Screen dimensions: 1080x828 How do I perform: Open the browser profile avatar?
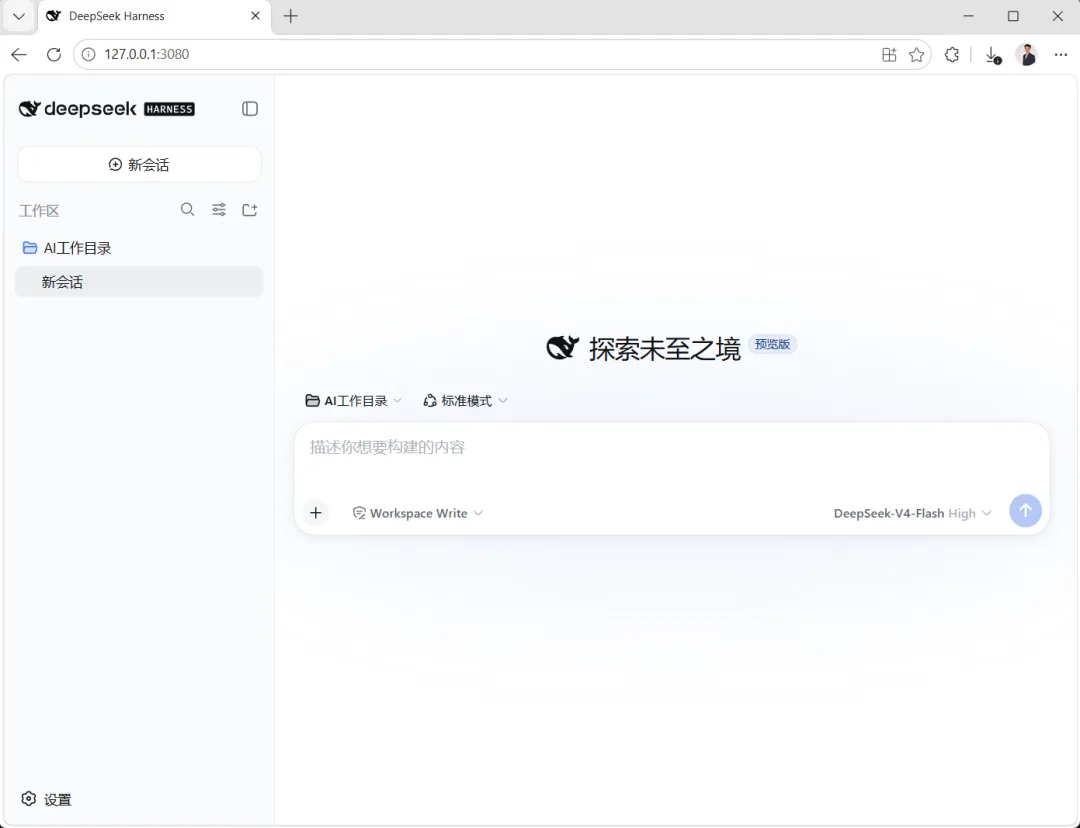1026,54
